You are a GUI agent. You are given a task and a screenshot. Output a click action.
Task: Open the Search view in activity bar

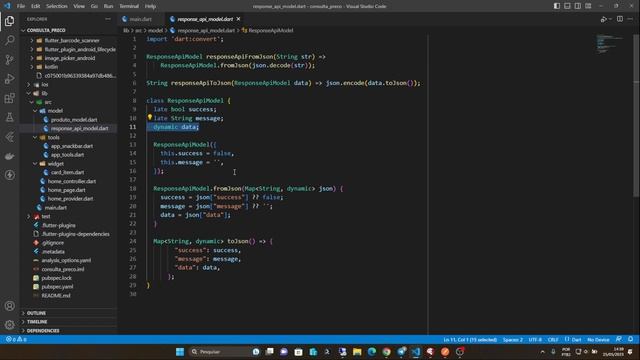(x=9, y=40)
